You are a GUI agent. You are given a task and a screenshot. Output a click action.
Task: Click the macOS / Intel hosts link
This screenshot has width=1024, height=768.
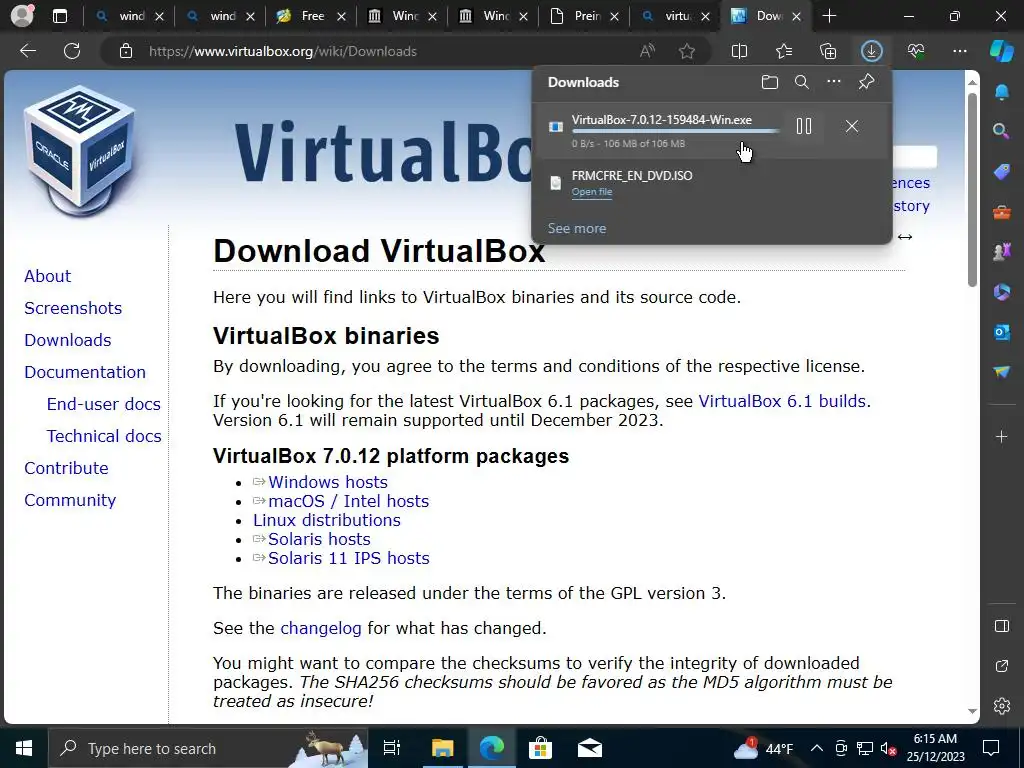click(349, 501)
